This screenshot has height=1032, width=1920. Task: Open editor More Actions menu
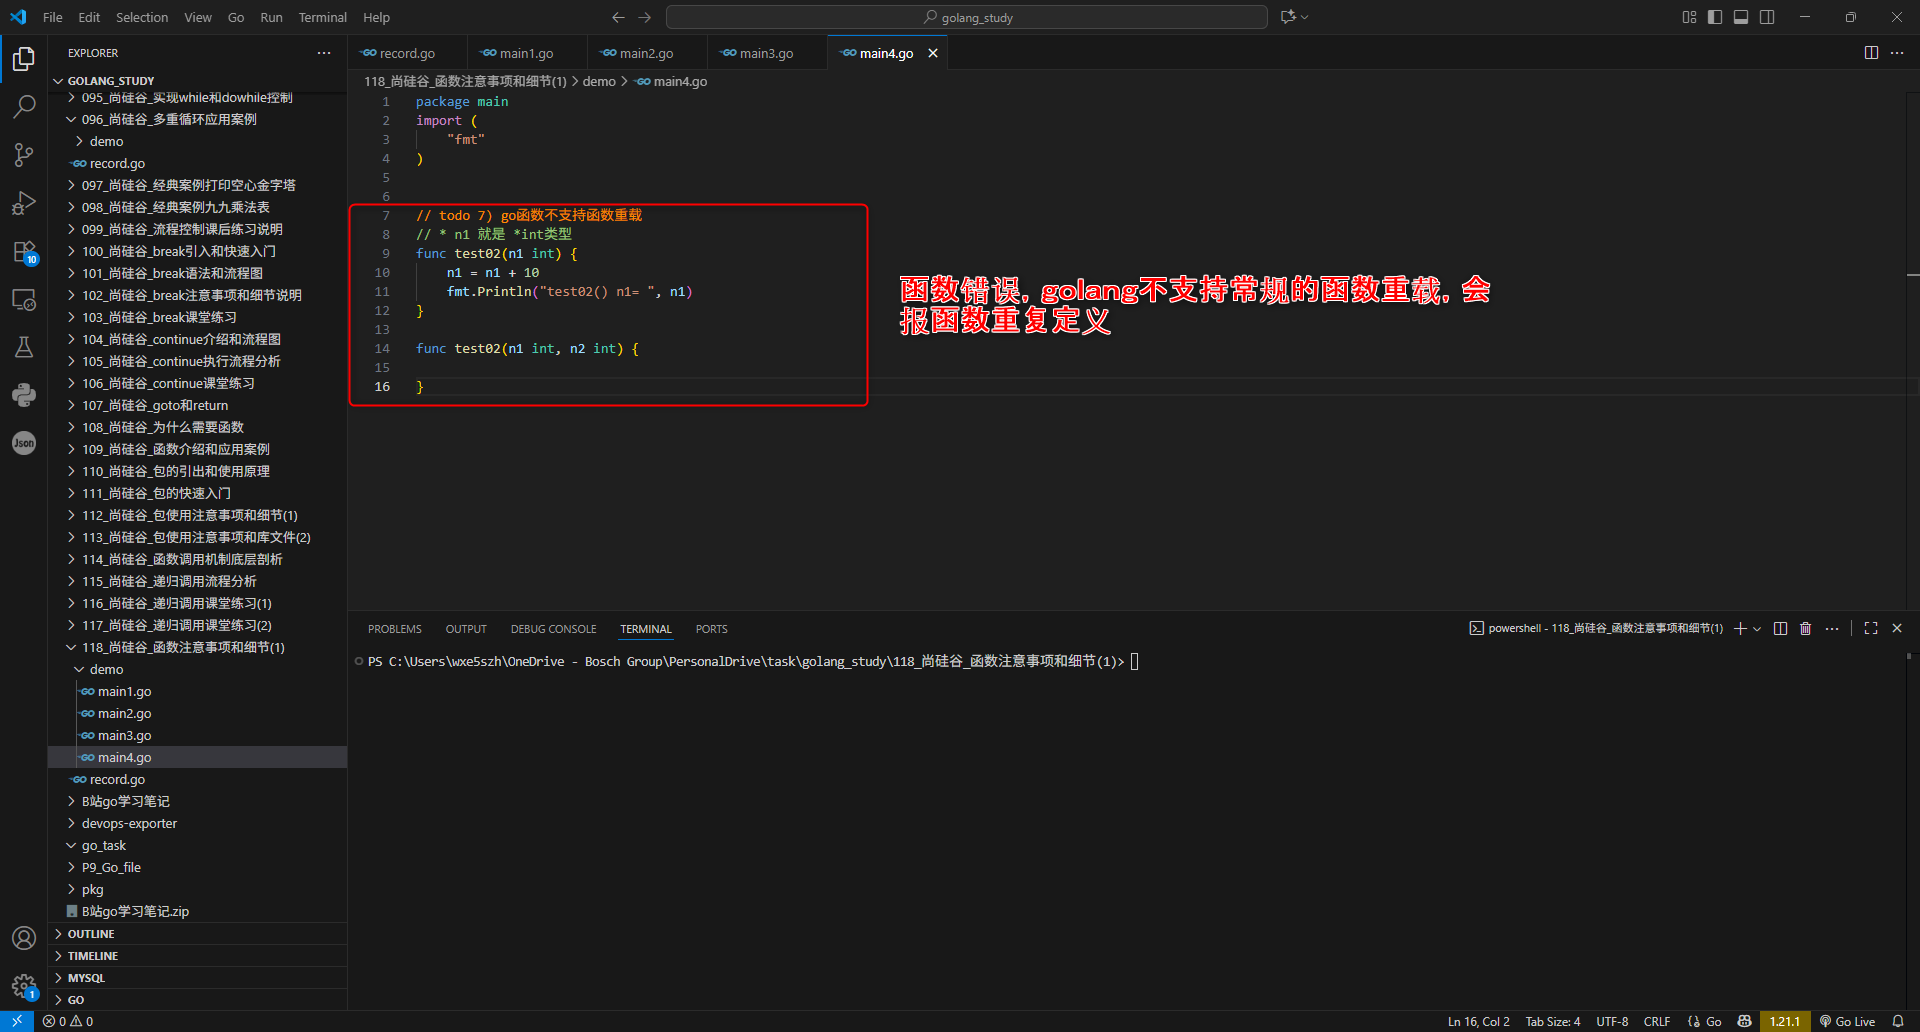click(x=1897, y=53)
